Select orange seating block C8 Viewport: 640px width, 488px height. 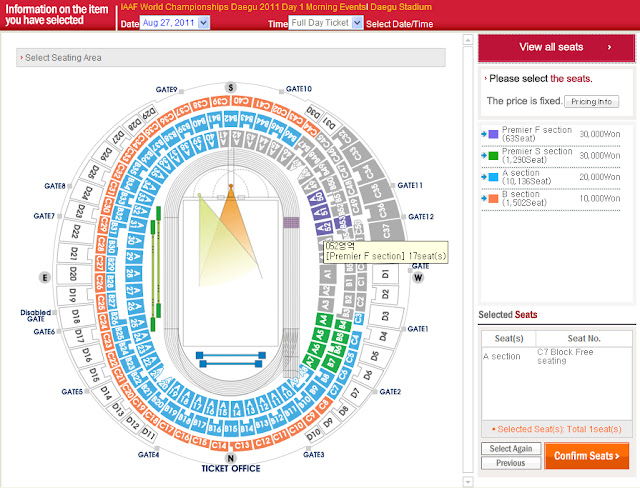click(x=323, y=405)
